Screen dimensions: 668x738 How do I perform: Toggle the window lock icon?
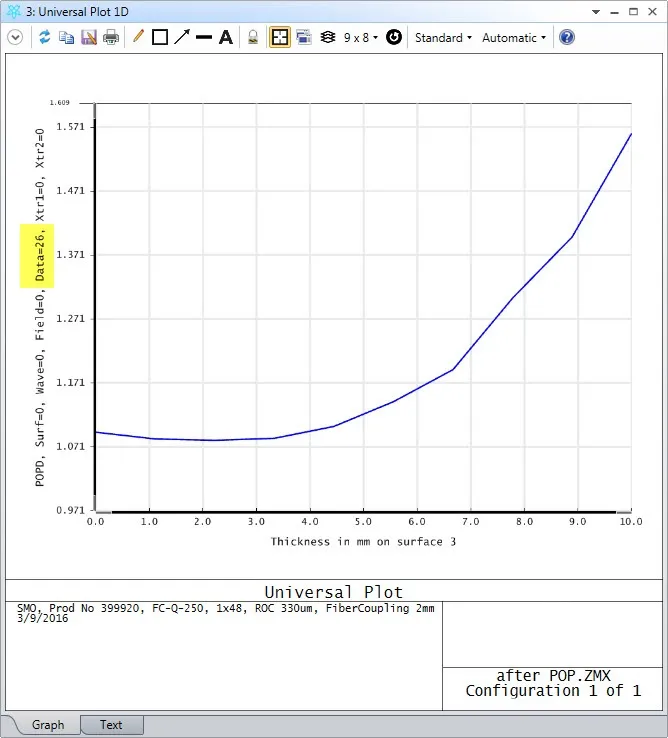[253, 37]
